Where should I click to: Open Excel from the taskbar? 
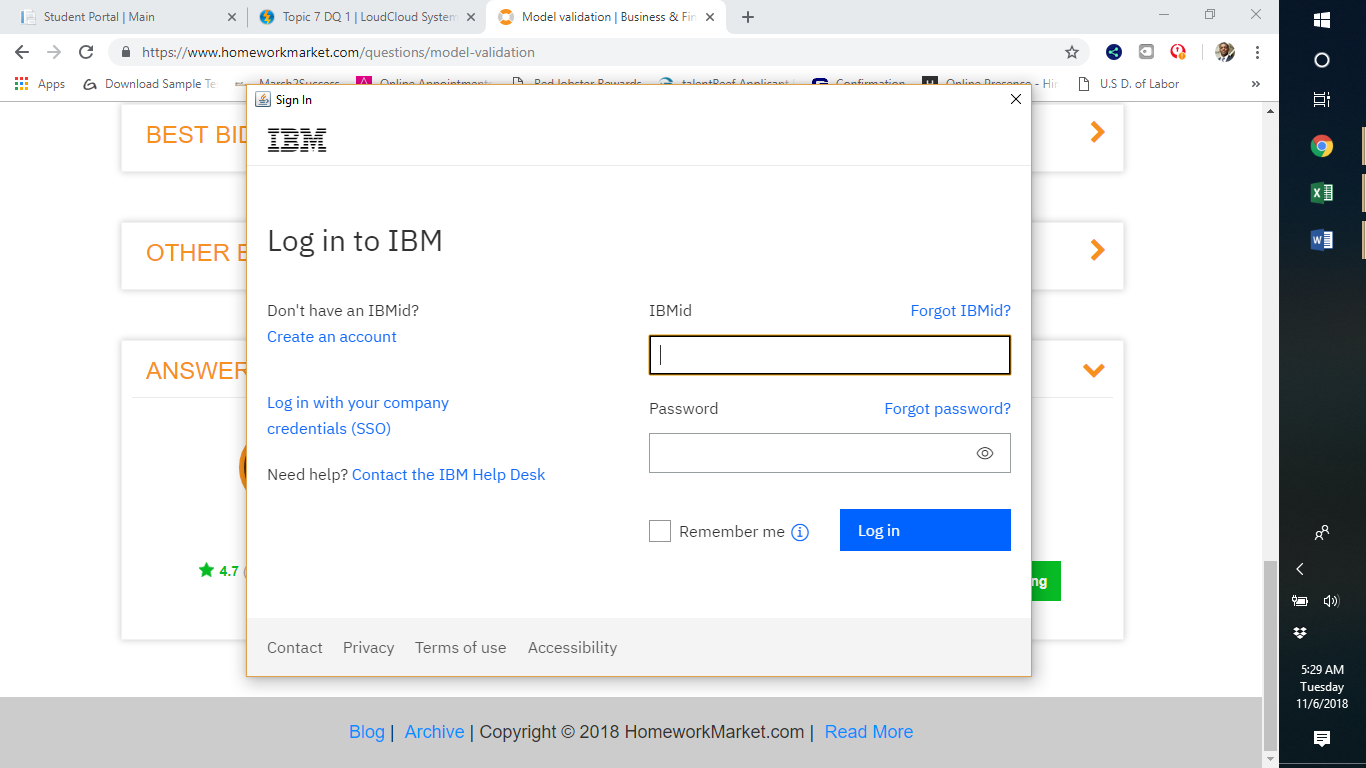click(1321, 193)
